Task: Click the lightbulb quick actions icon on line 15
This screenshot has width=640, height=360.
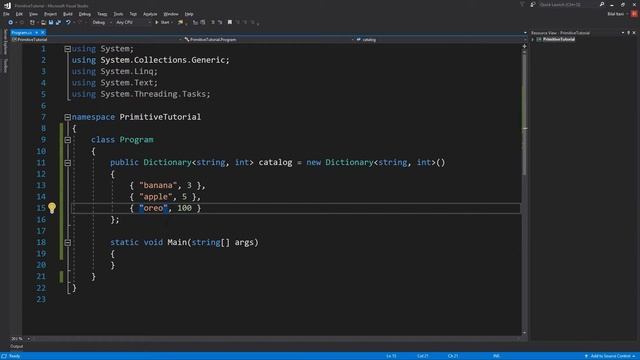Action: pos(52,208)
